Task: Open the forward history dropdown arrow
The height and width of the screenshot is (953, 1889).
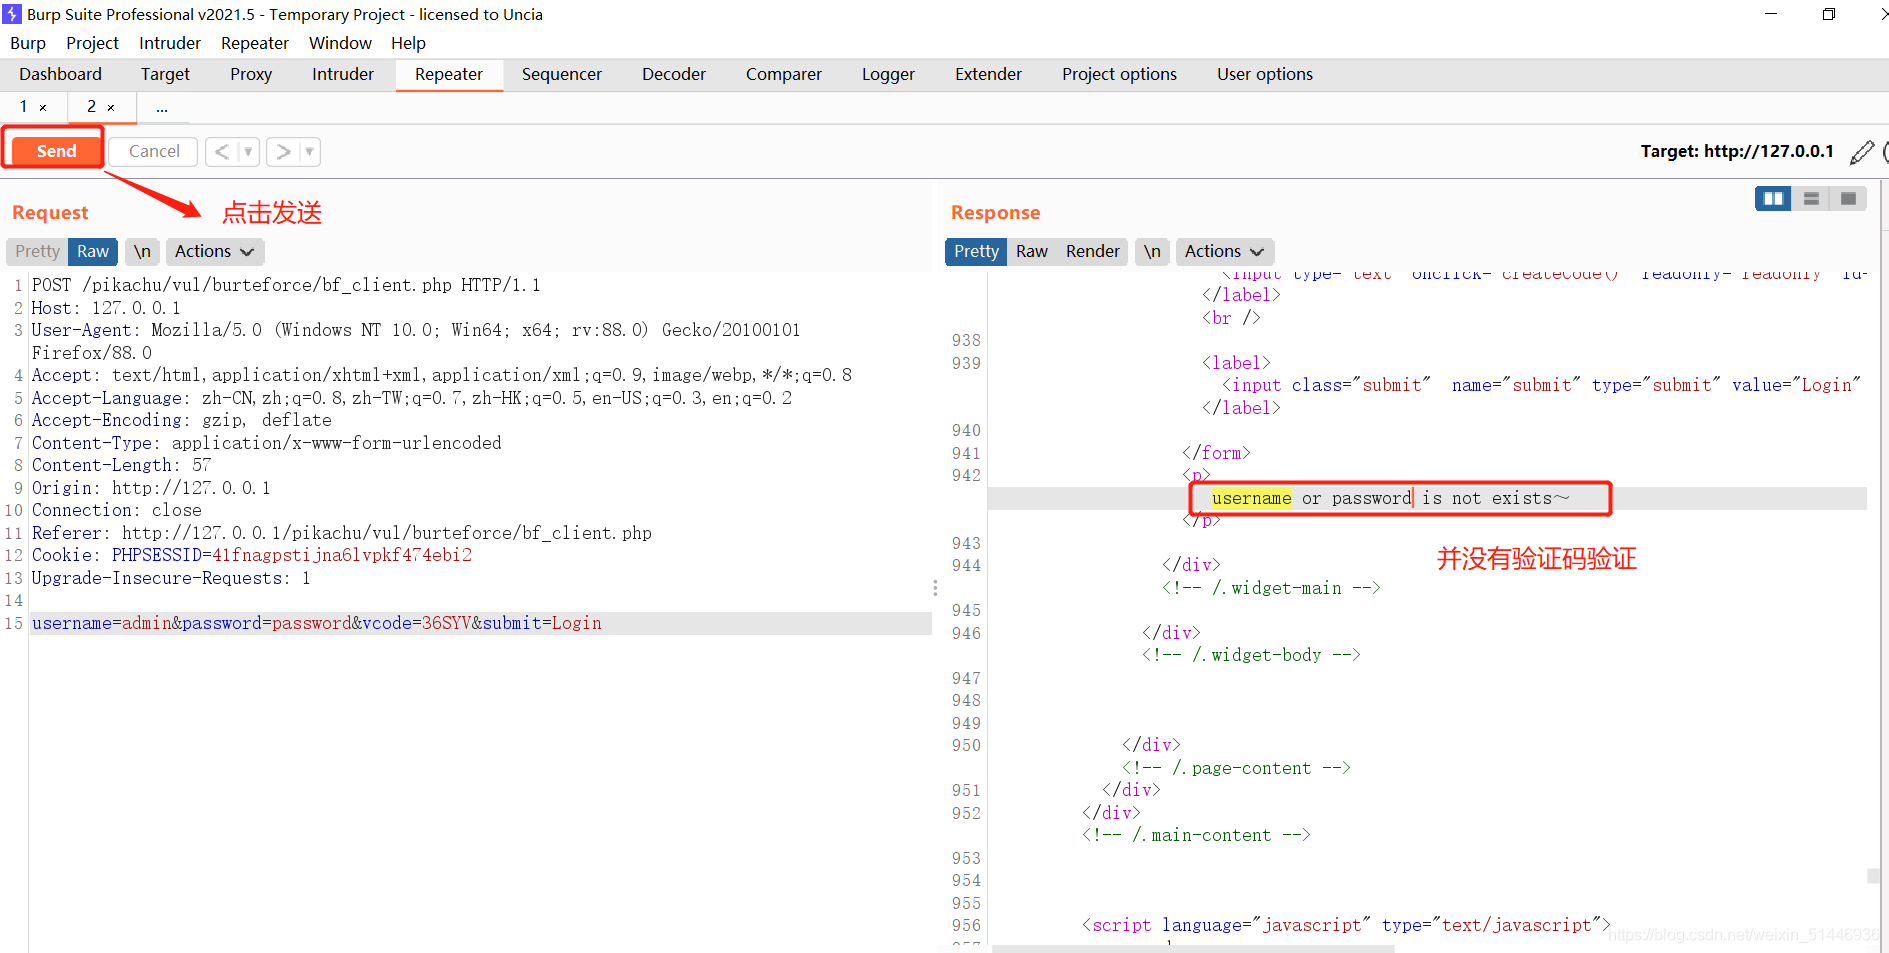Action: tap(309, 151)
